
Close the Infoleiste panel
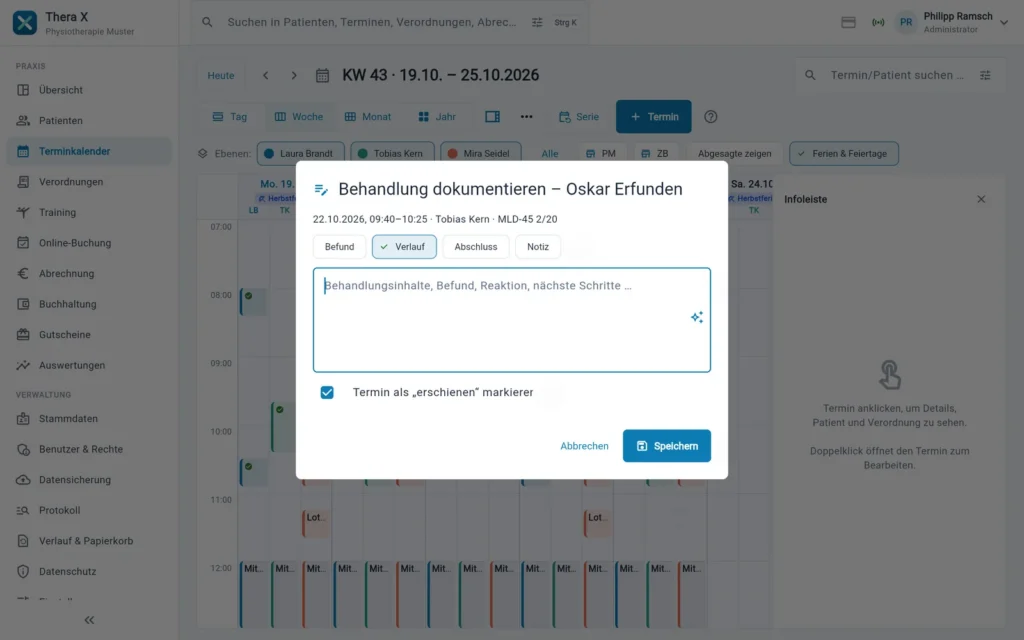[x=981, y=199]
